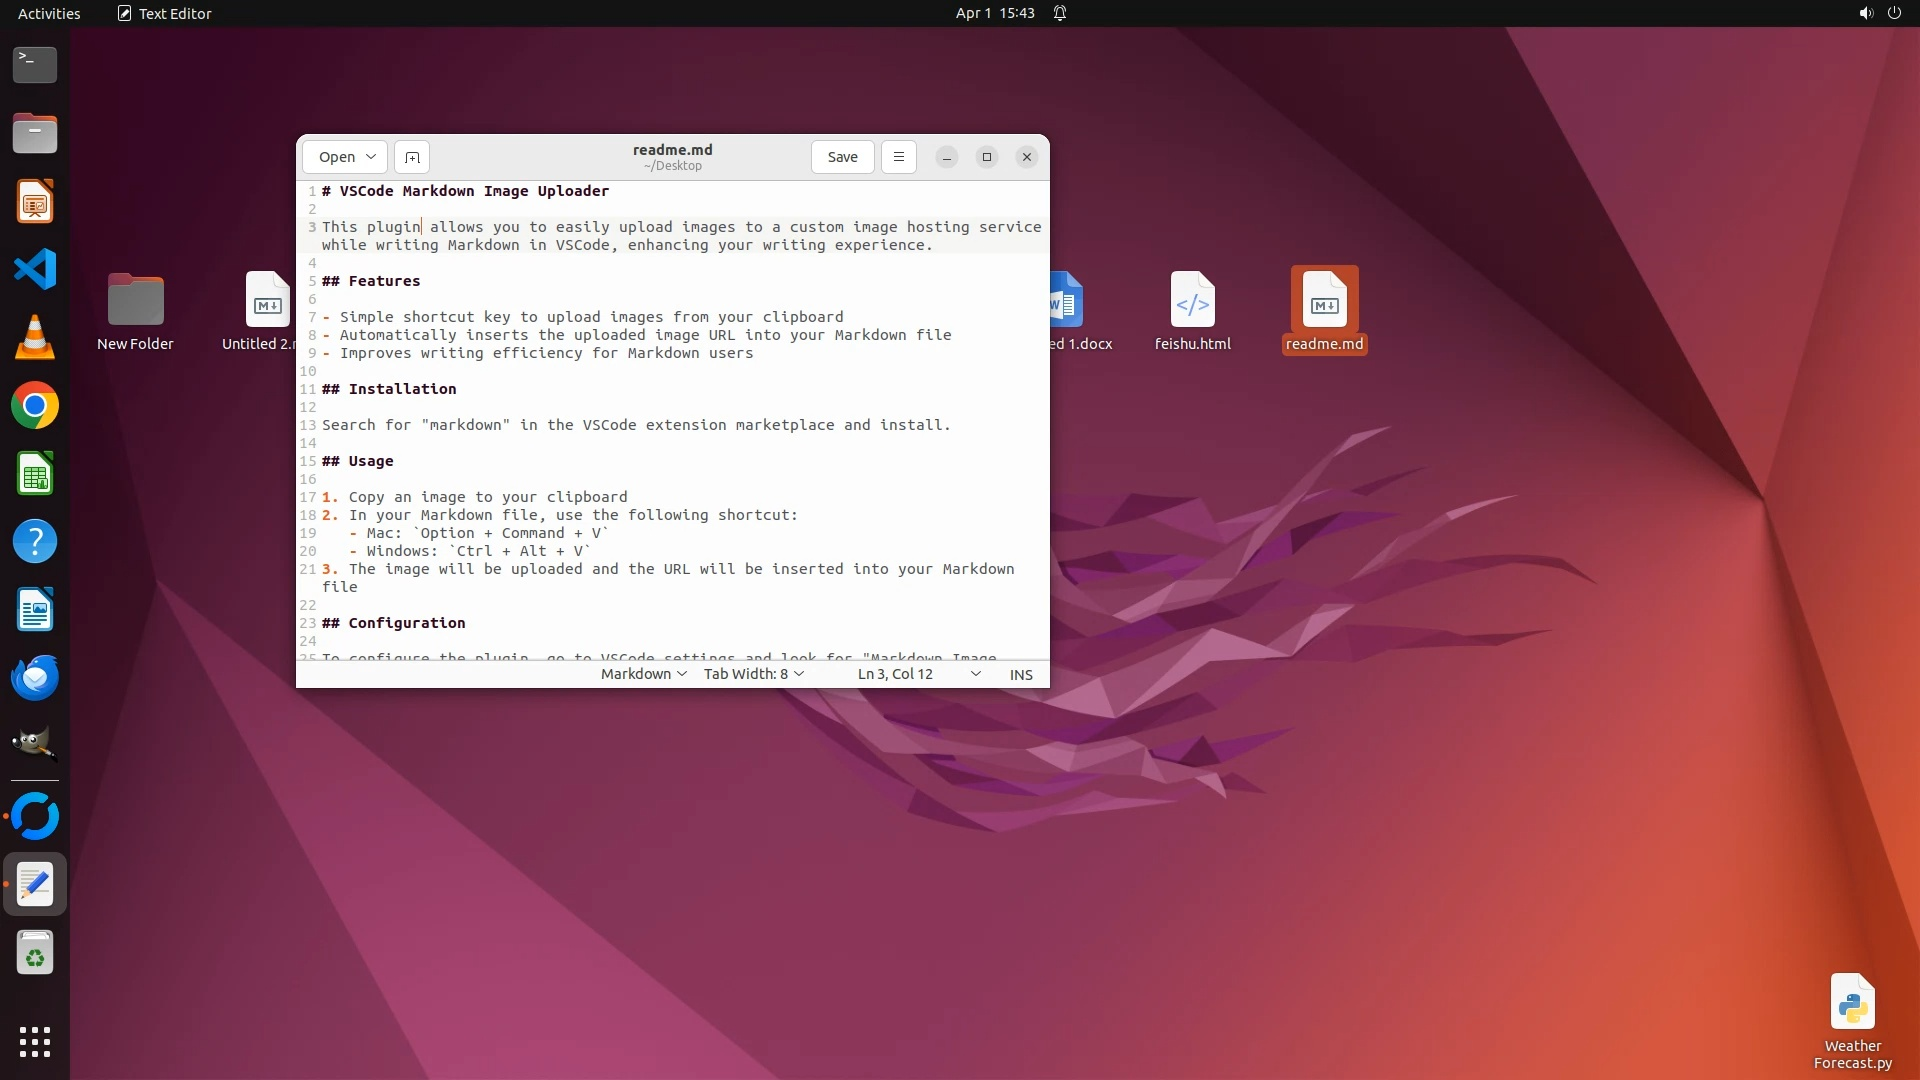
Task: Open the clock and calendar panel
Action: pos(994,13)
